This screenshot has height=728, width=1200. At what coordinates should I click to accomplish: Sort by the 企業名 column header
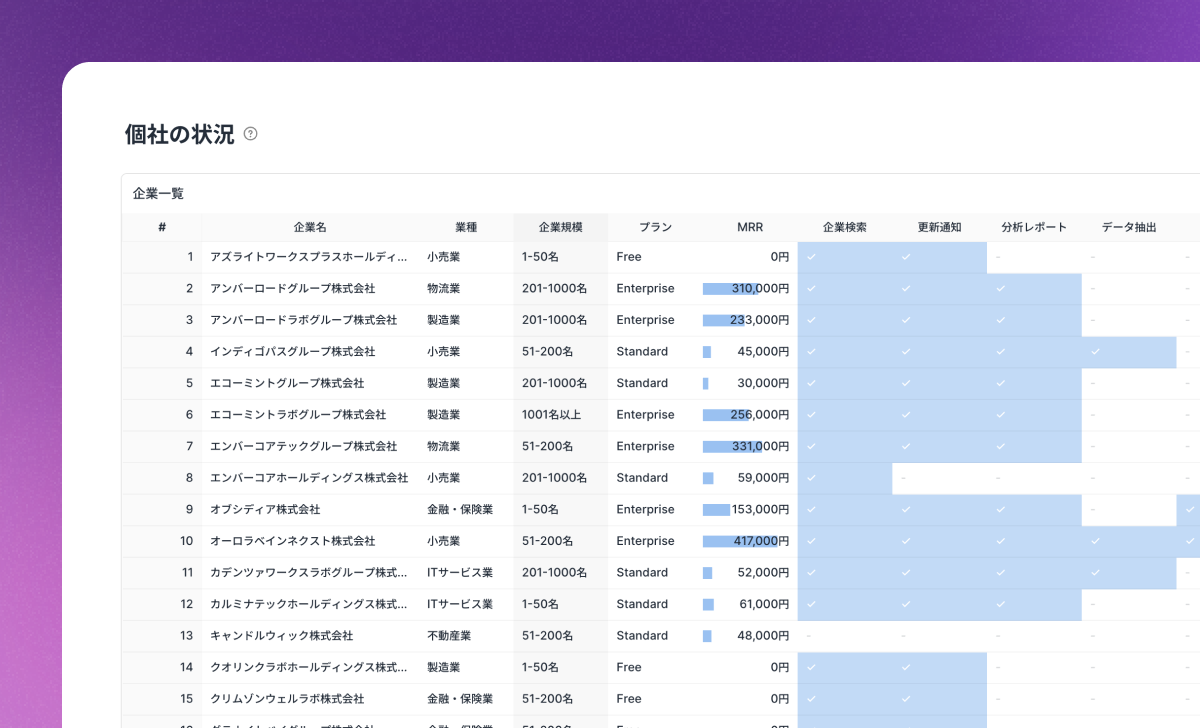(310, 227)
